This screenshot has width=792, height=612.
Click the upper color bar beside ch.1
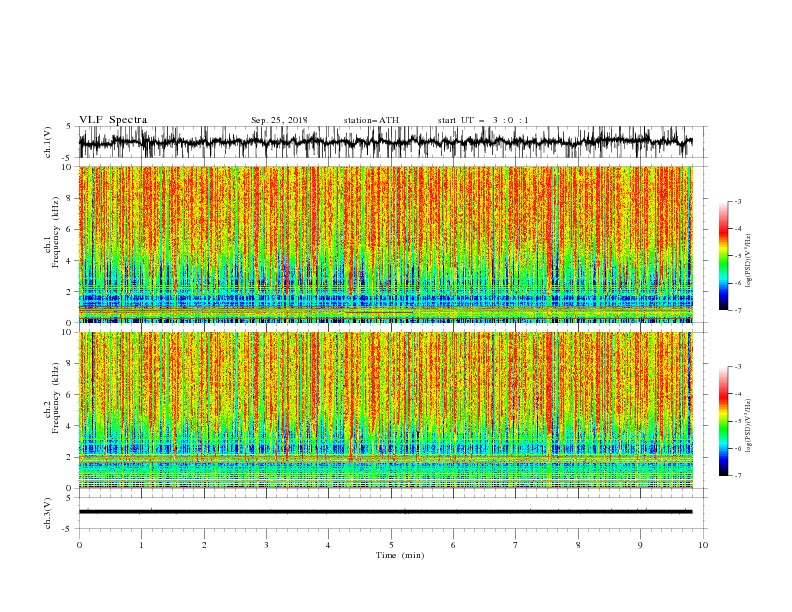(x=723, y=256)
